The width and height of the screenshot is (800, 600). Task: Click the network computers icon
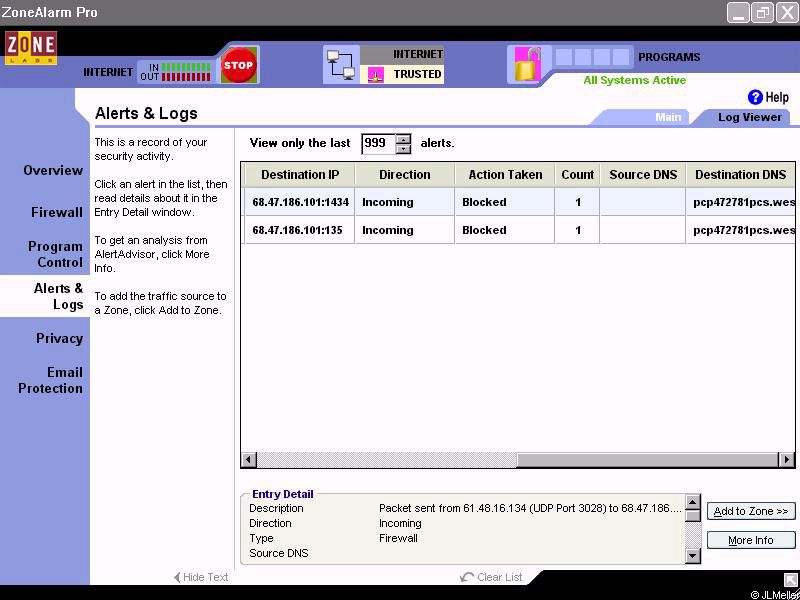[x=340, y=65]
